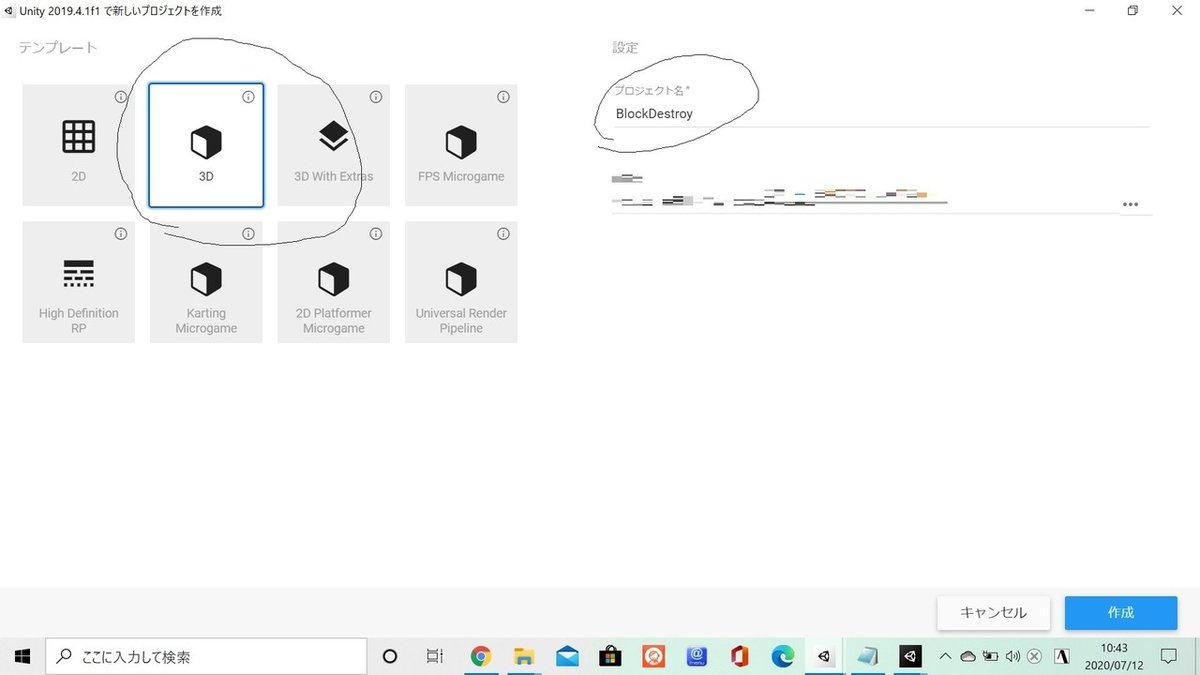Open the clock showing 10:43

tap(1113, 657)
